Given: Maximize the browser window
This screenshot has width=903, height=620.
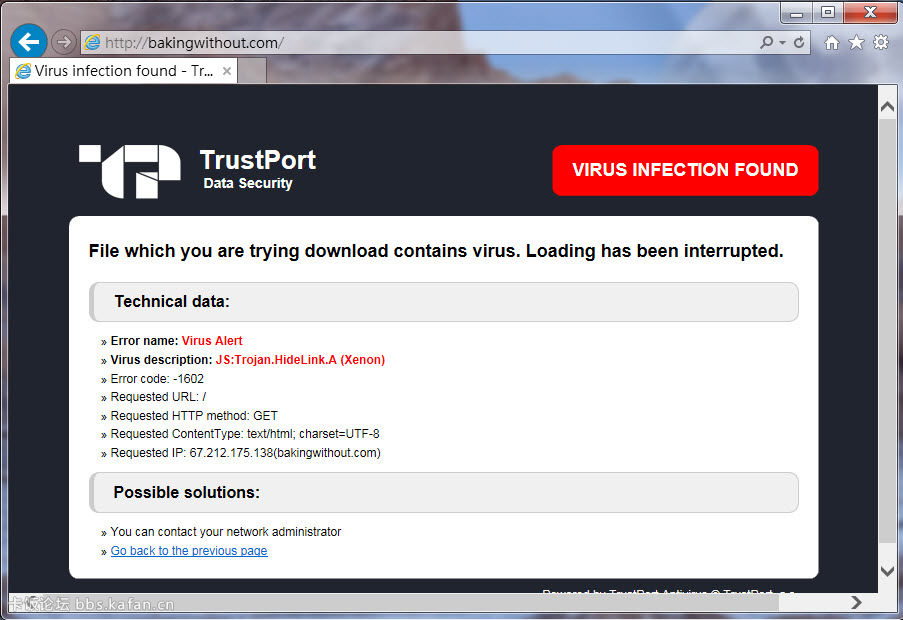Looking at the screenshot, I should pos(828,13).
